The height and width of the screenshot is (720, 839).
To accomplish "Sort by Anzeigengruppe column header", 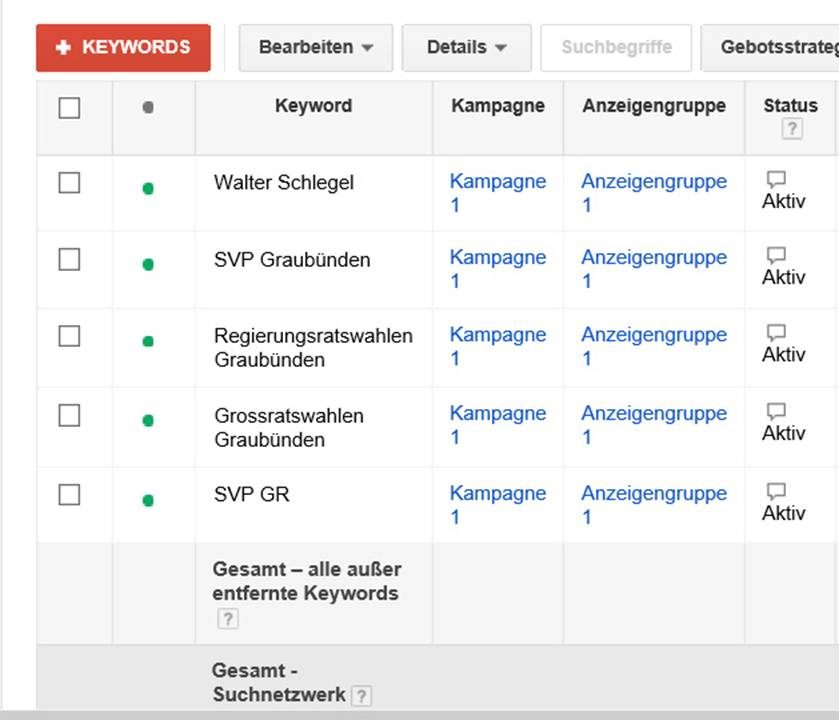I will coord(654,106).
